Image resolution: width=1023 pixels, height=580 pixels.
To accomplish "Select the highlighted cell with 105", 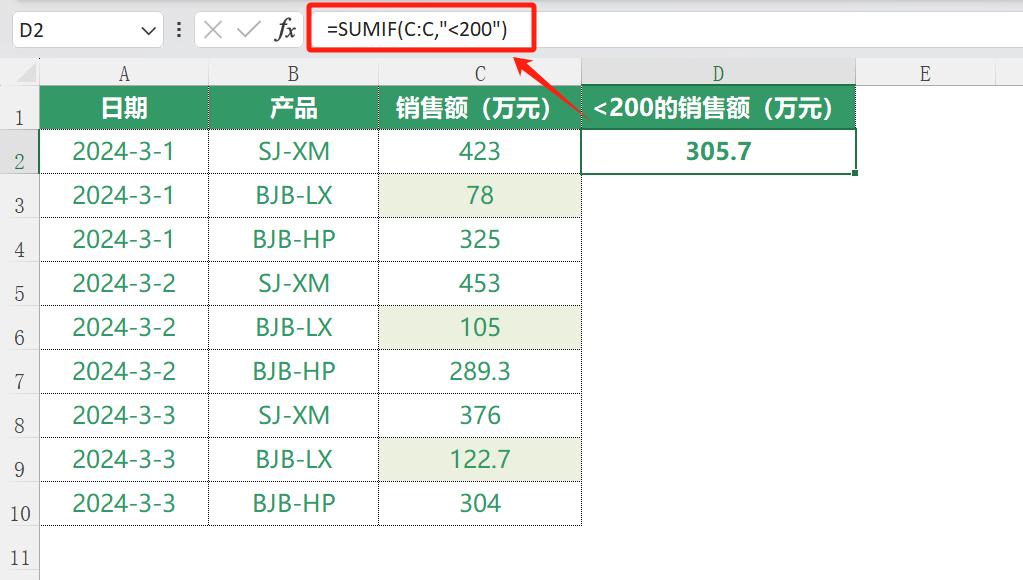I will click(480, 328).
